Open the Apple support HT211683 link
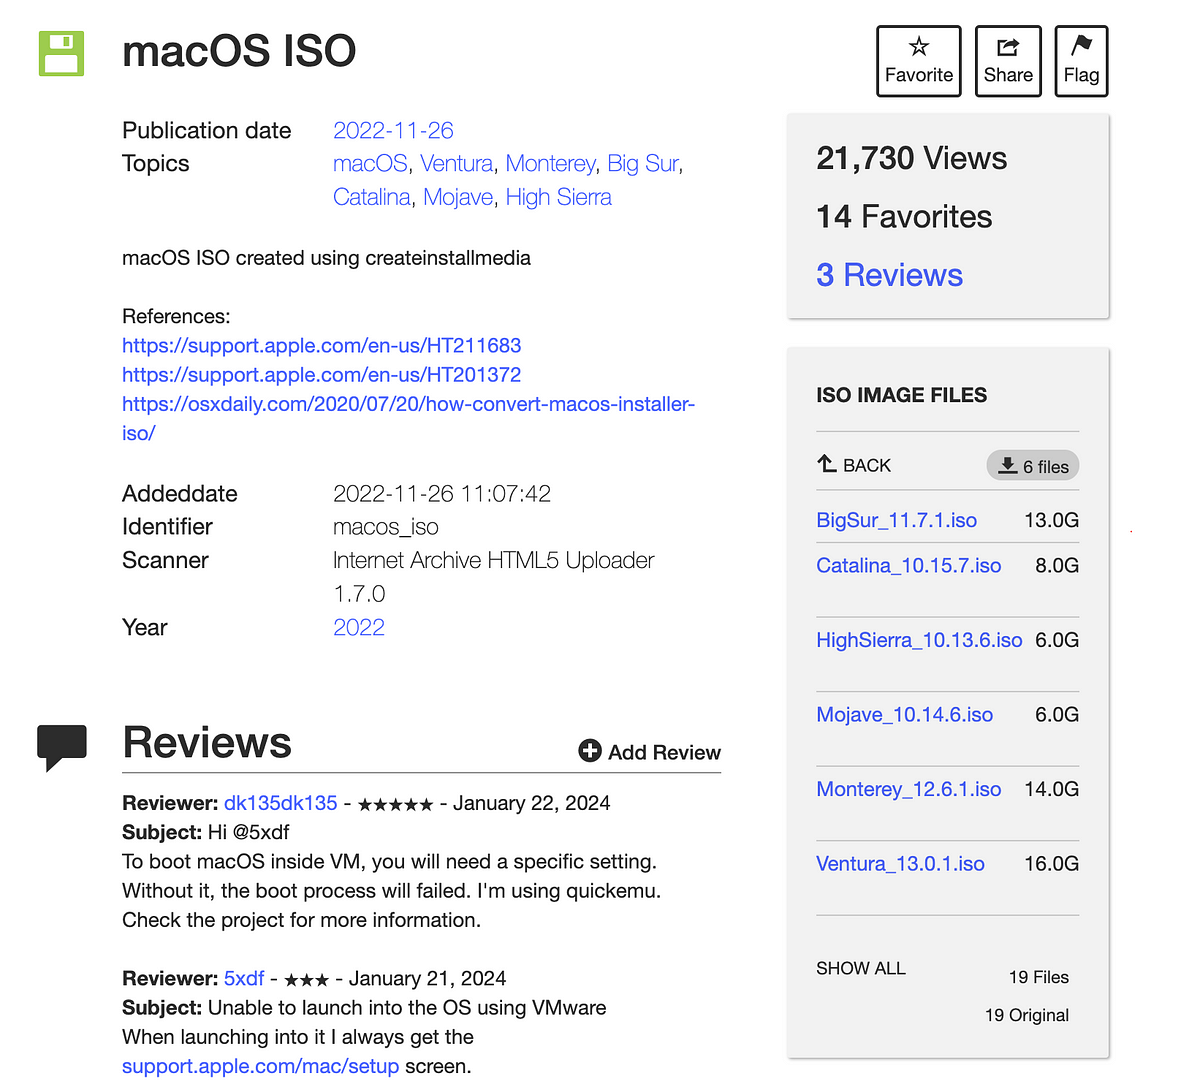This screenshot has width=1200, height=1085. coord(322,345)
